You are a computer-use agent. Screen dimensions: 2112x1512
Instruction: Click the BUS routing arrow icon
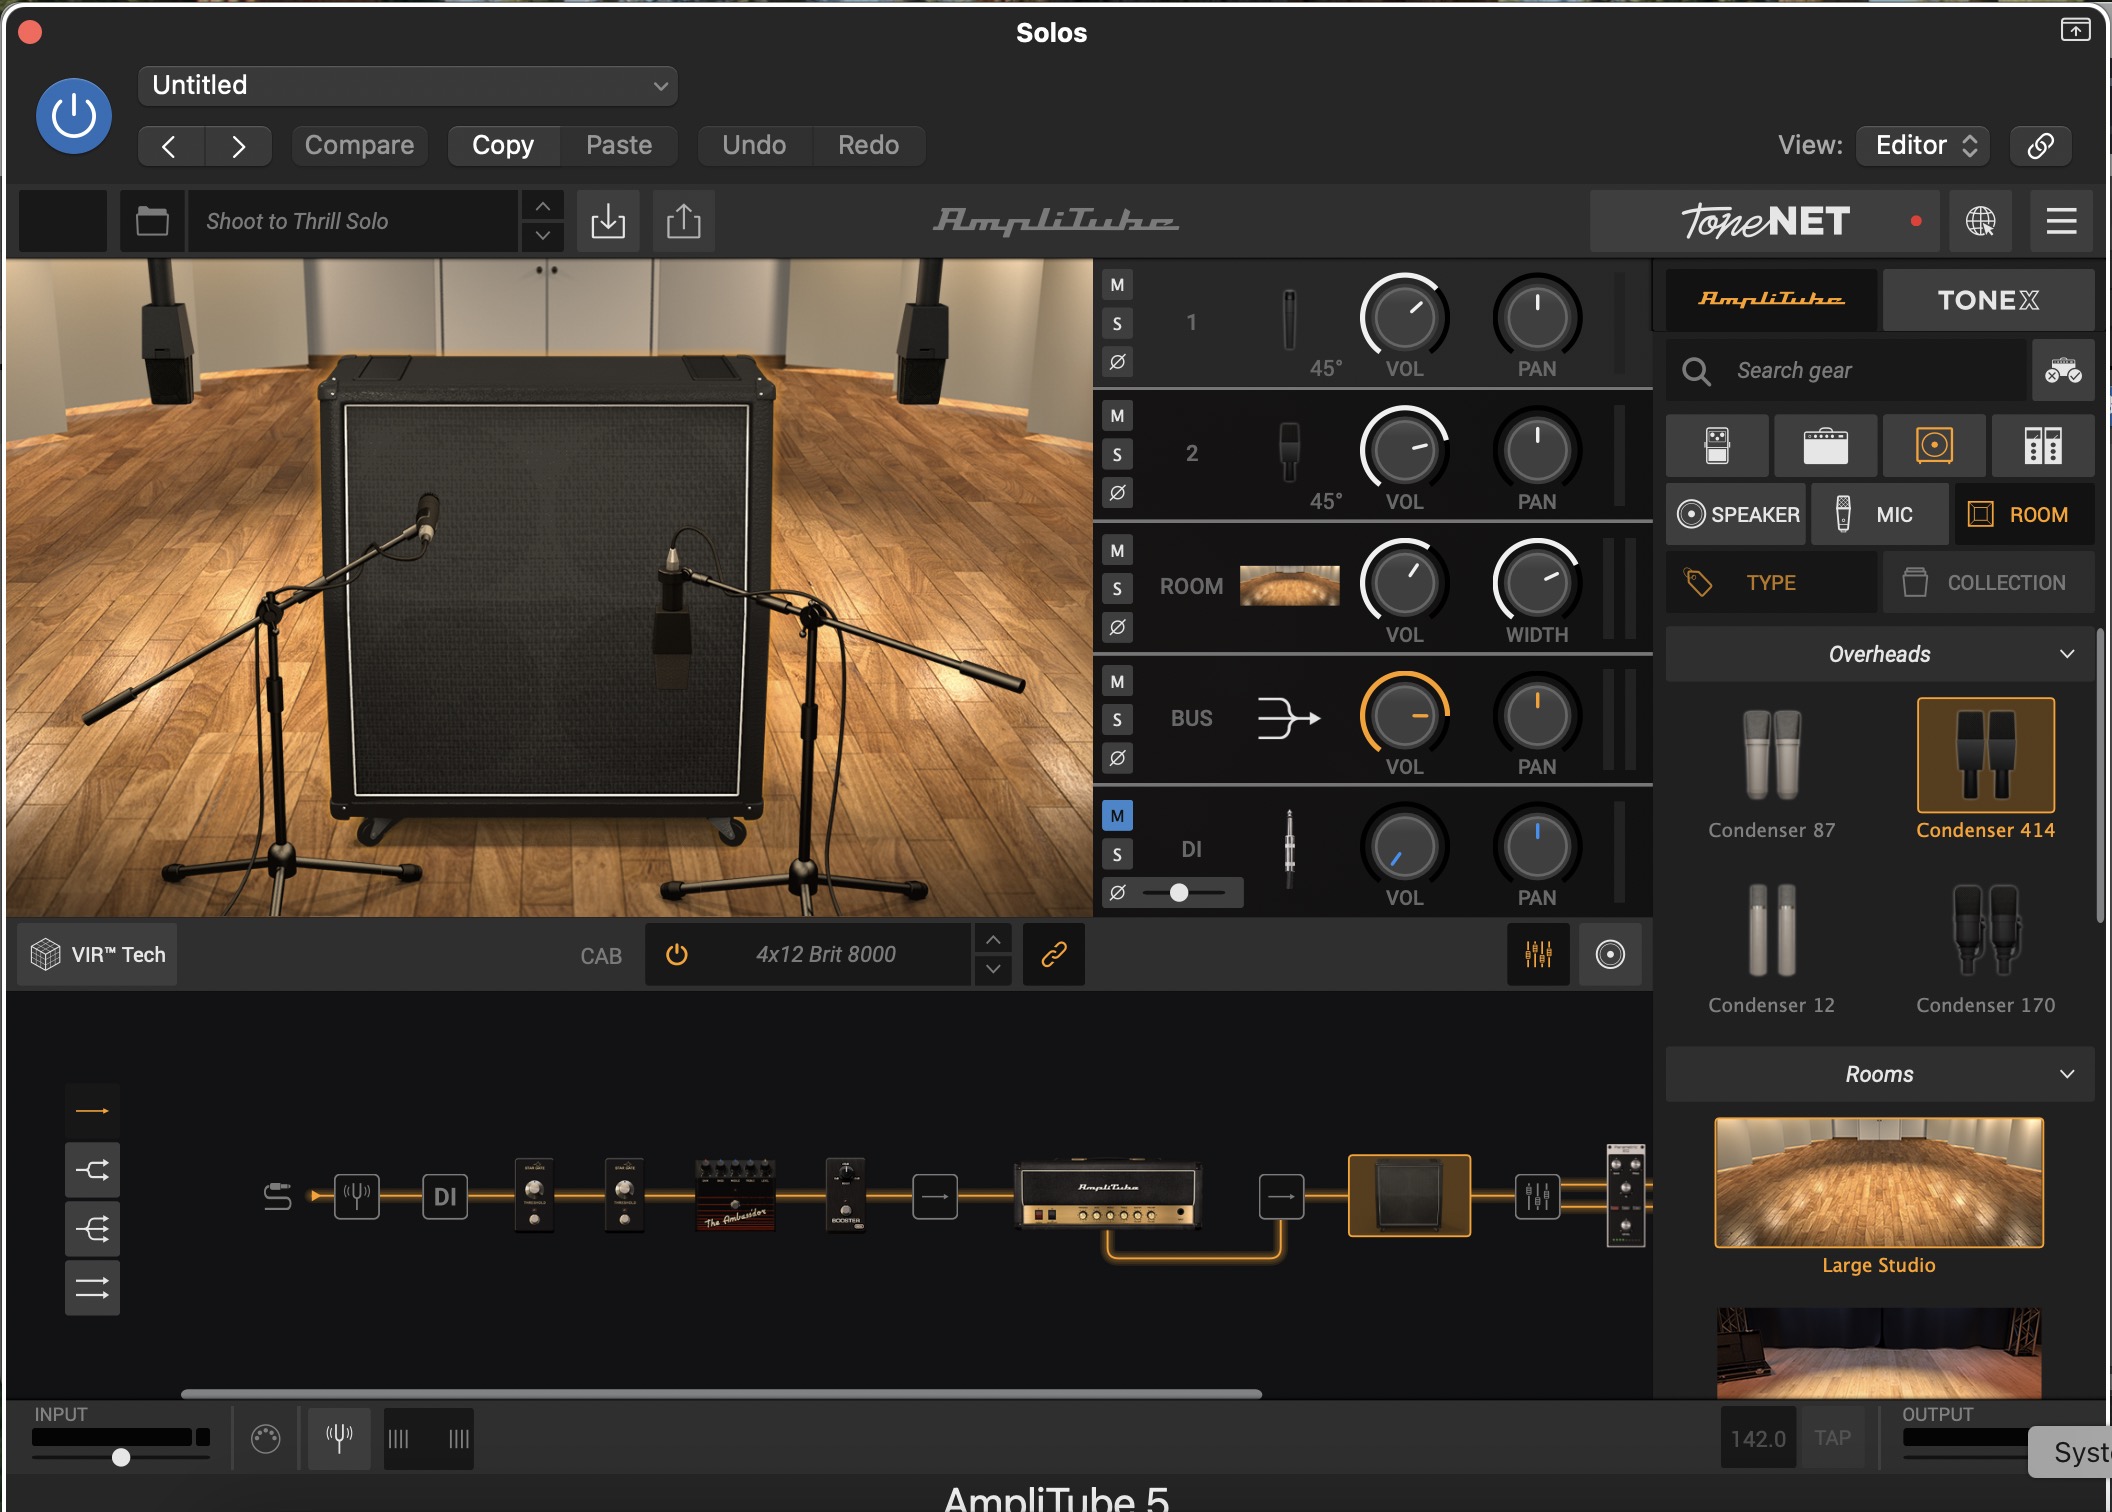[x=1289, y=718]
